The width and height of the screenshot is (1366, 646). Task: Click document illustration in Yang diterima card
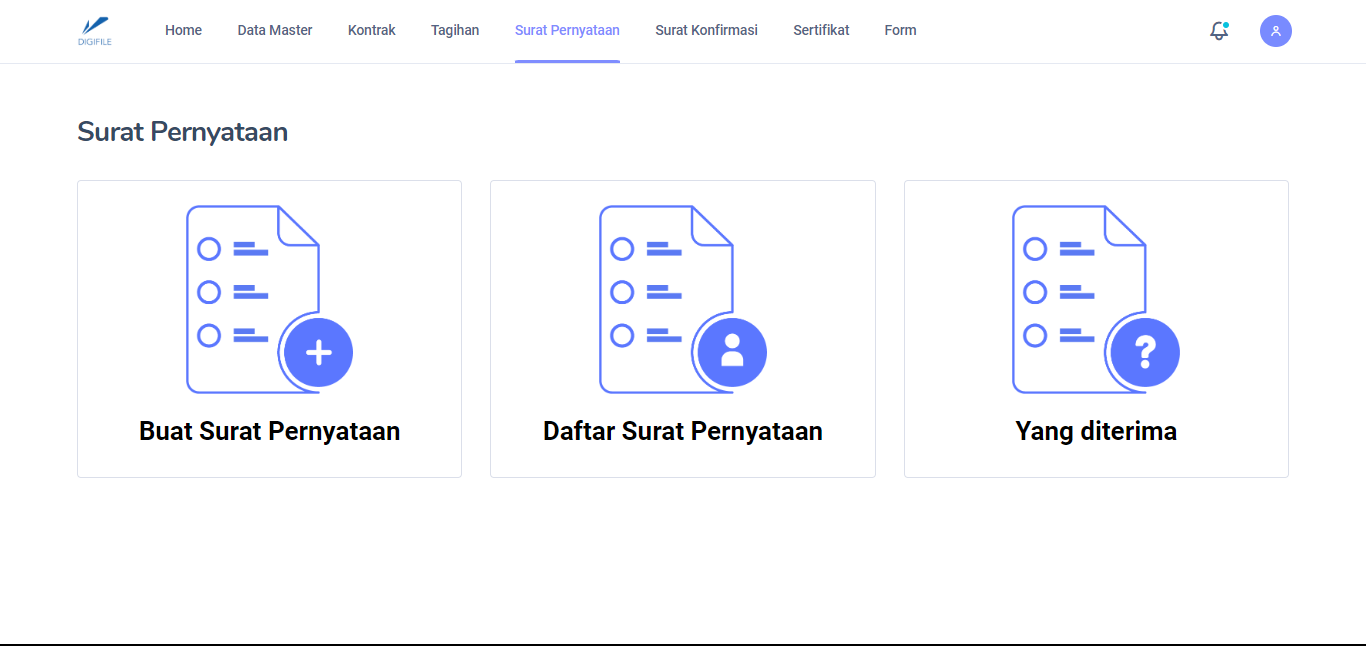click(1071, 290)
